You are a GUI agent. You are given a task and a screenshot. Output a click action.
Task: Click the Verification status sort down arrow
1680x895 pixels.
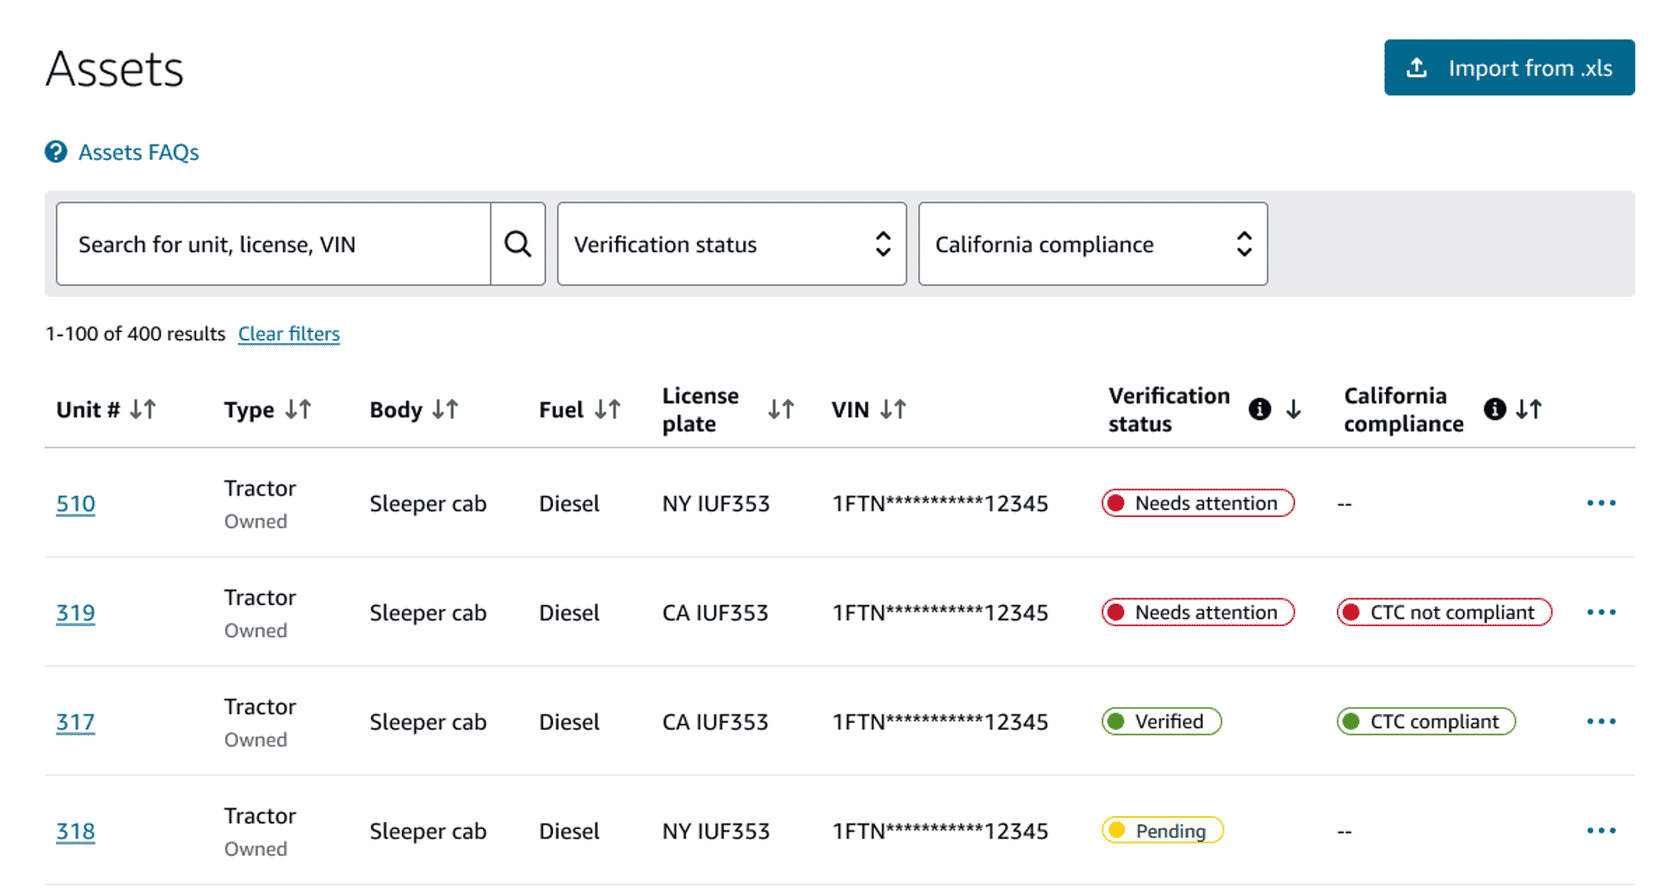coord(1293,409)
